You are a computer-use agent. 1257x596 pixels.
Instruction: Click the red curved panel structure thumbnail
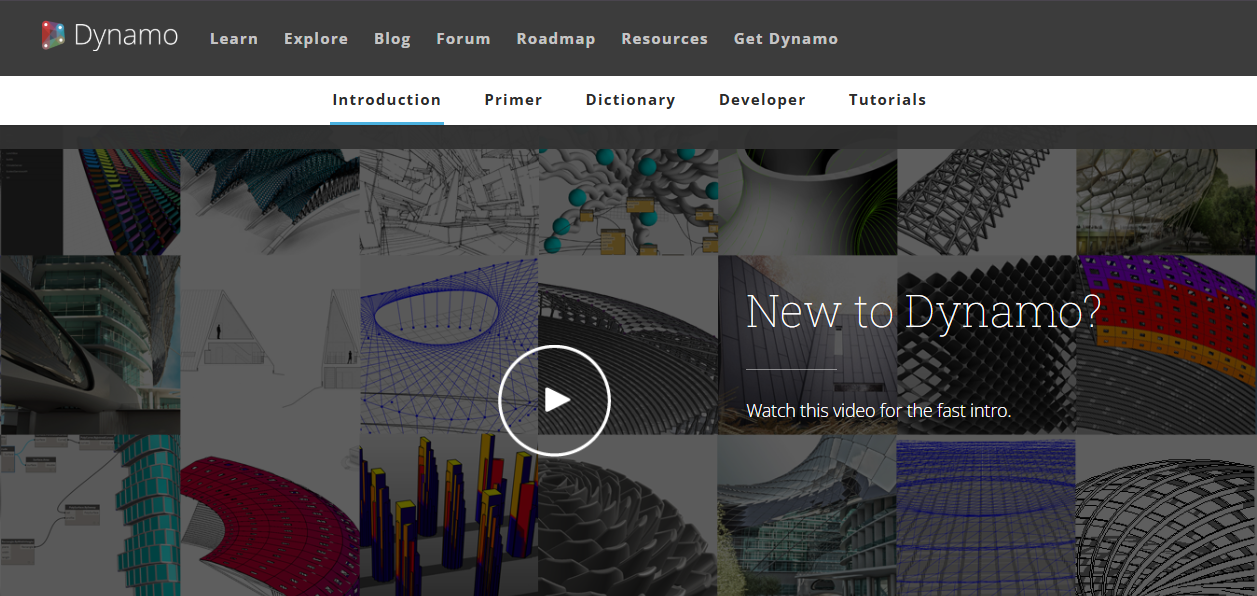click(x=270, y=515)
